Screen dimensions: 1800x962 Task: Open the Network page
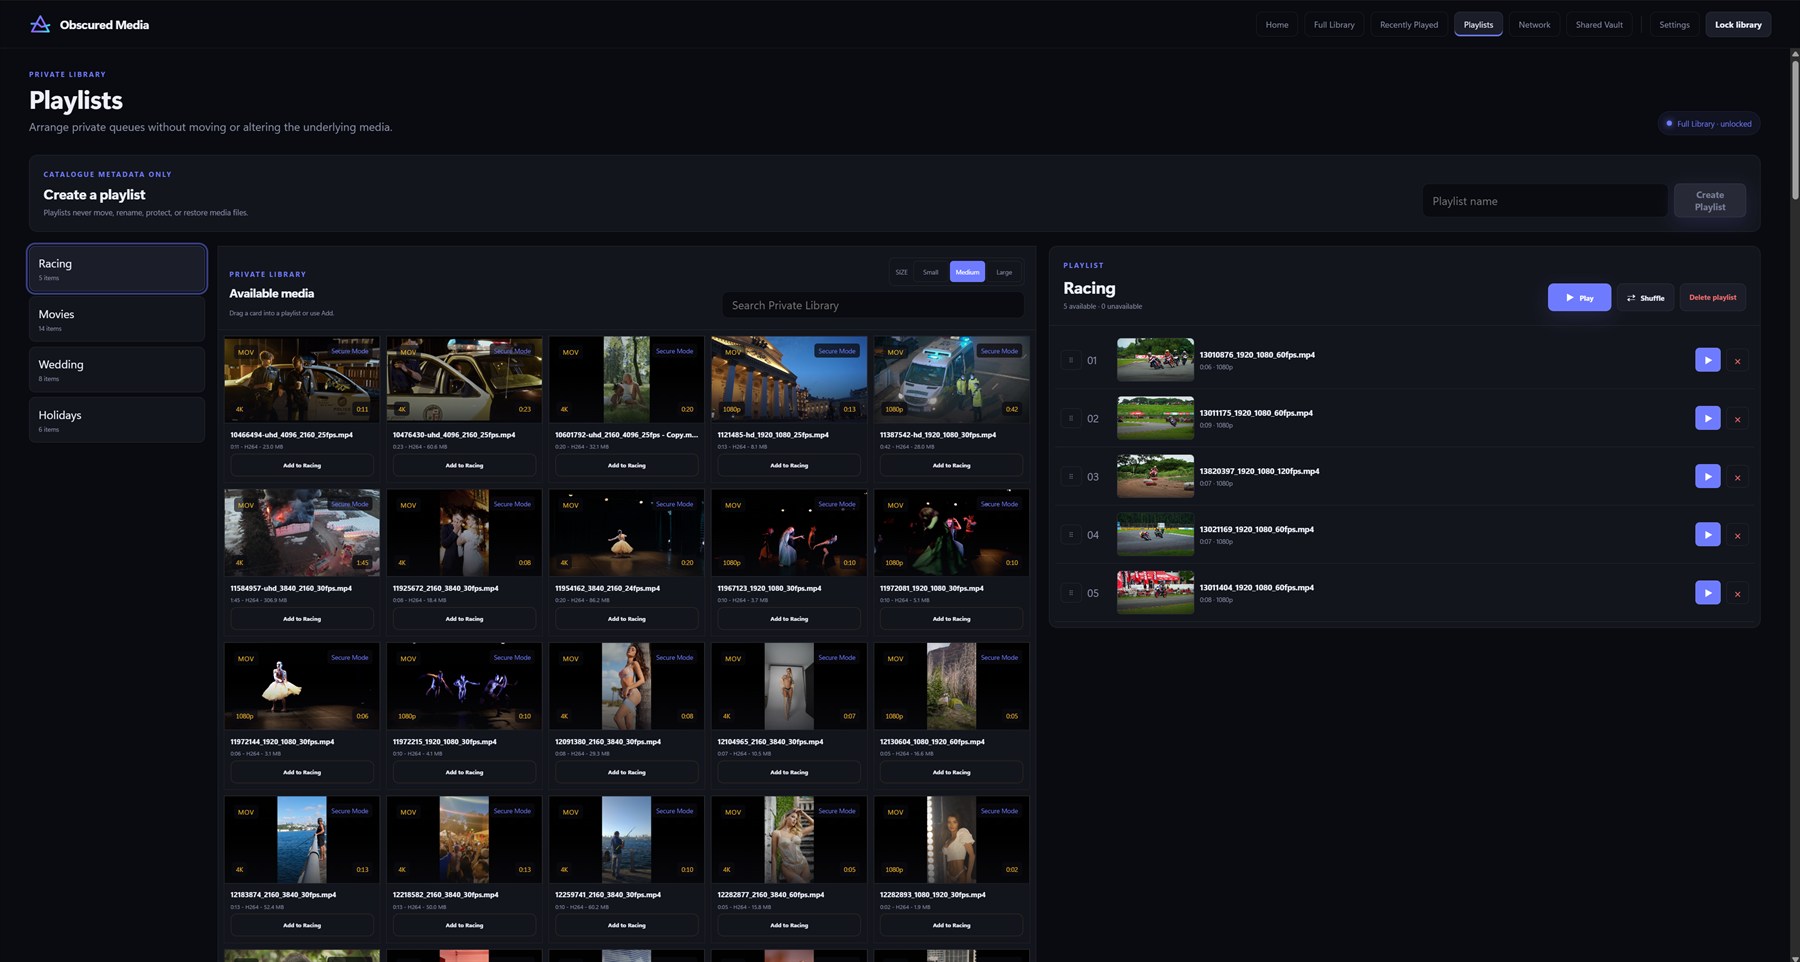(x=1534, y=24)
